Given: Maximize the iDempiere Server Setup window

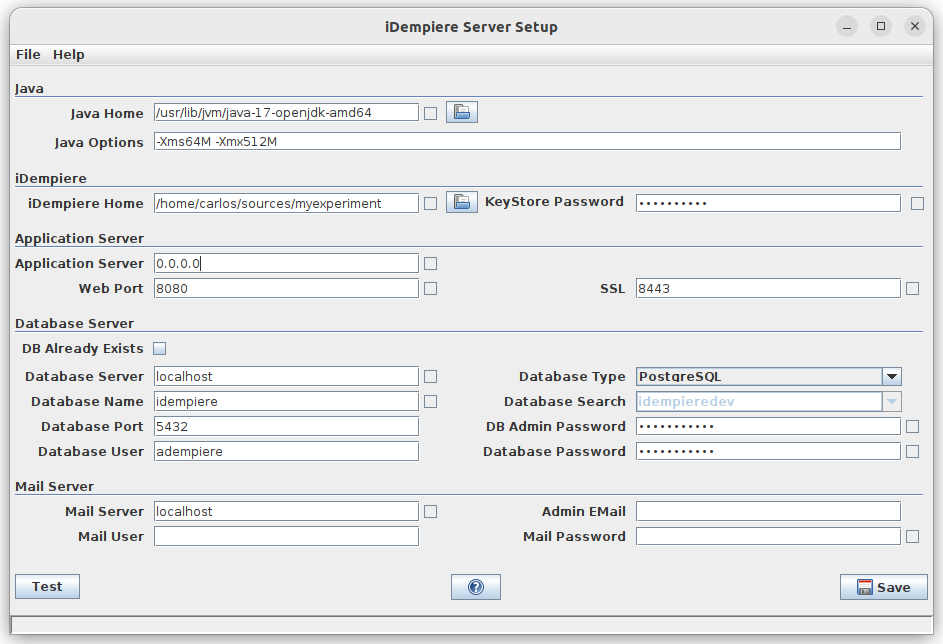Looking at the screenshot, I should click(881, 27).
